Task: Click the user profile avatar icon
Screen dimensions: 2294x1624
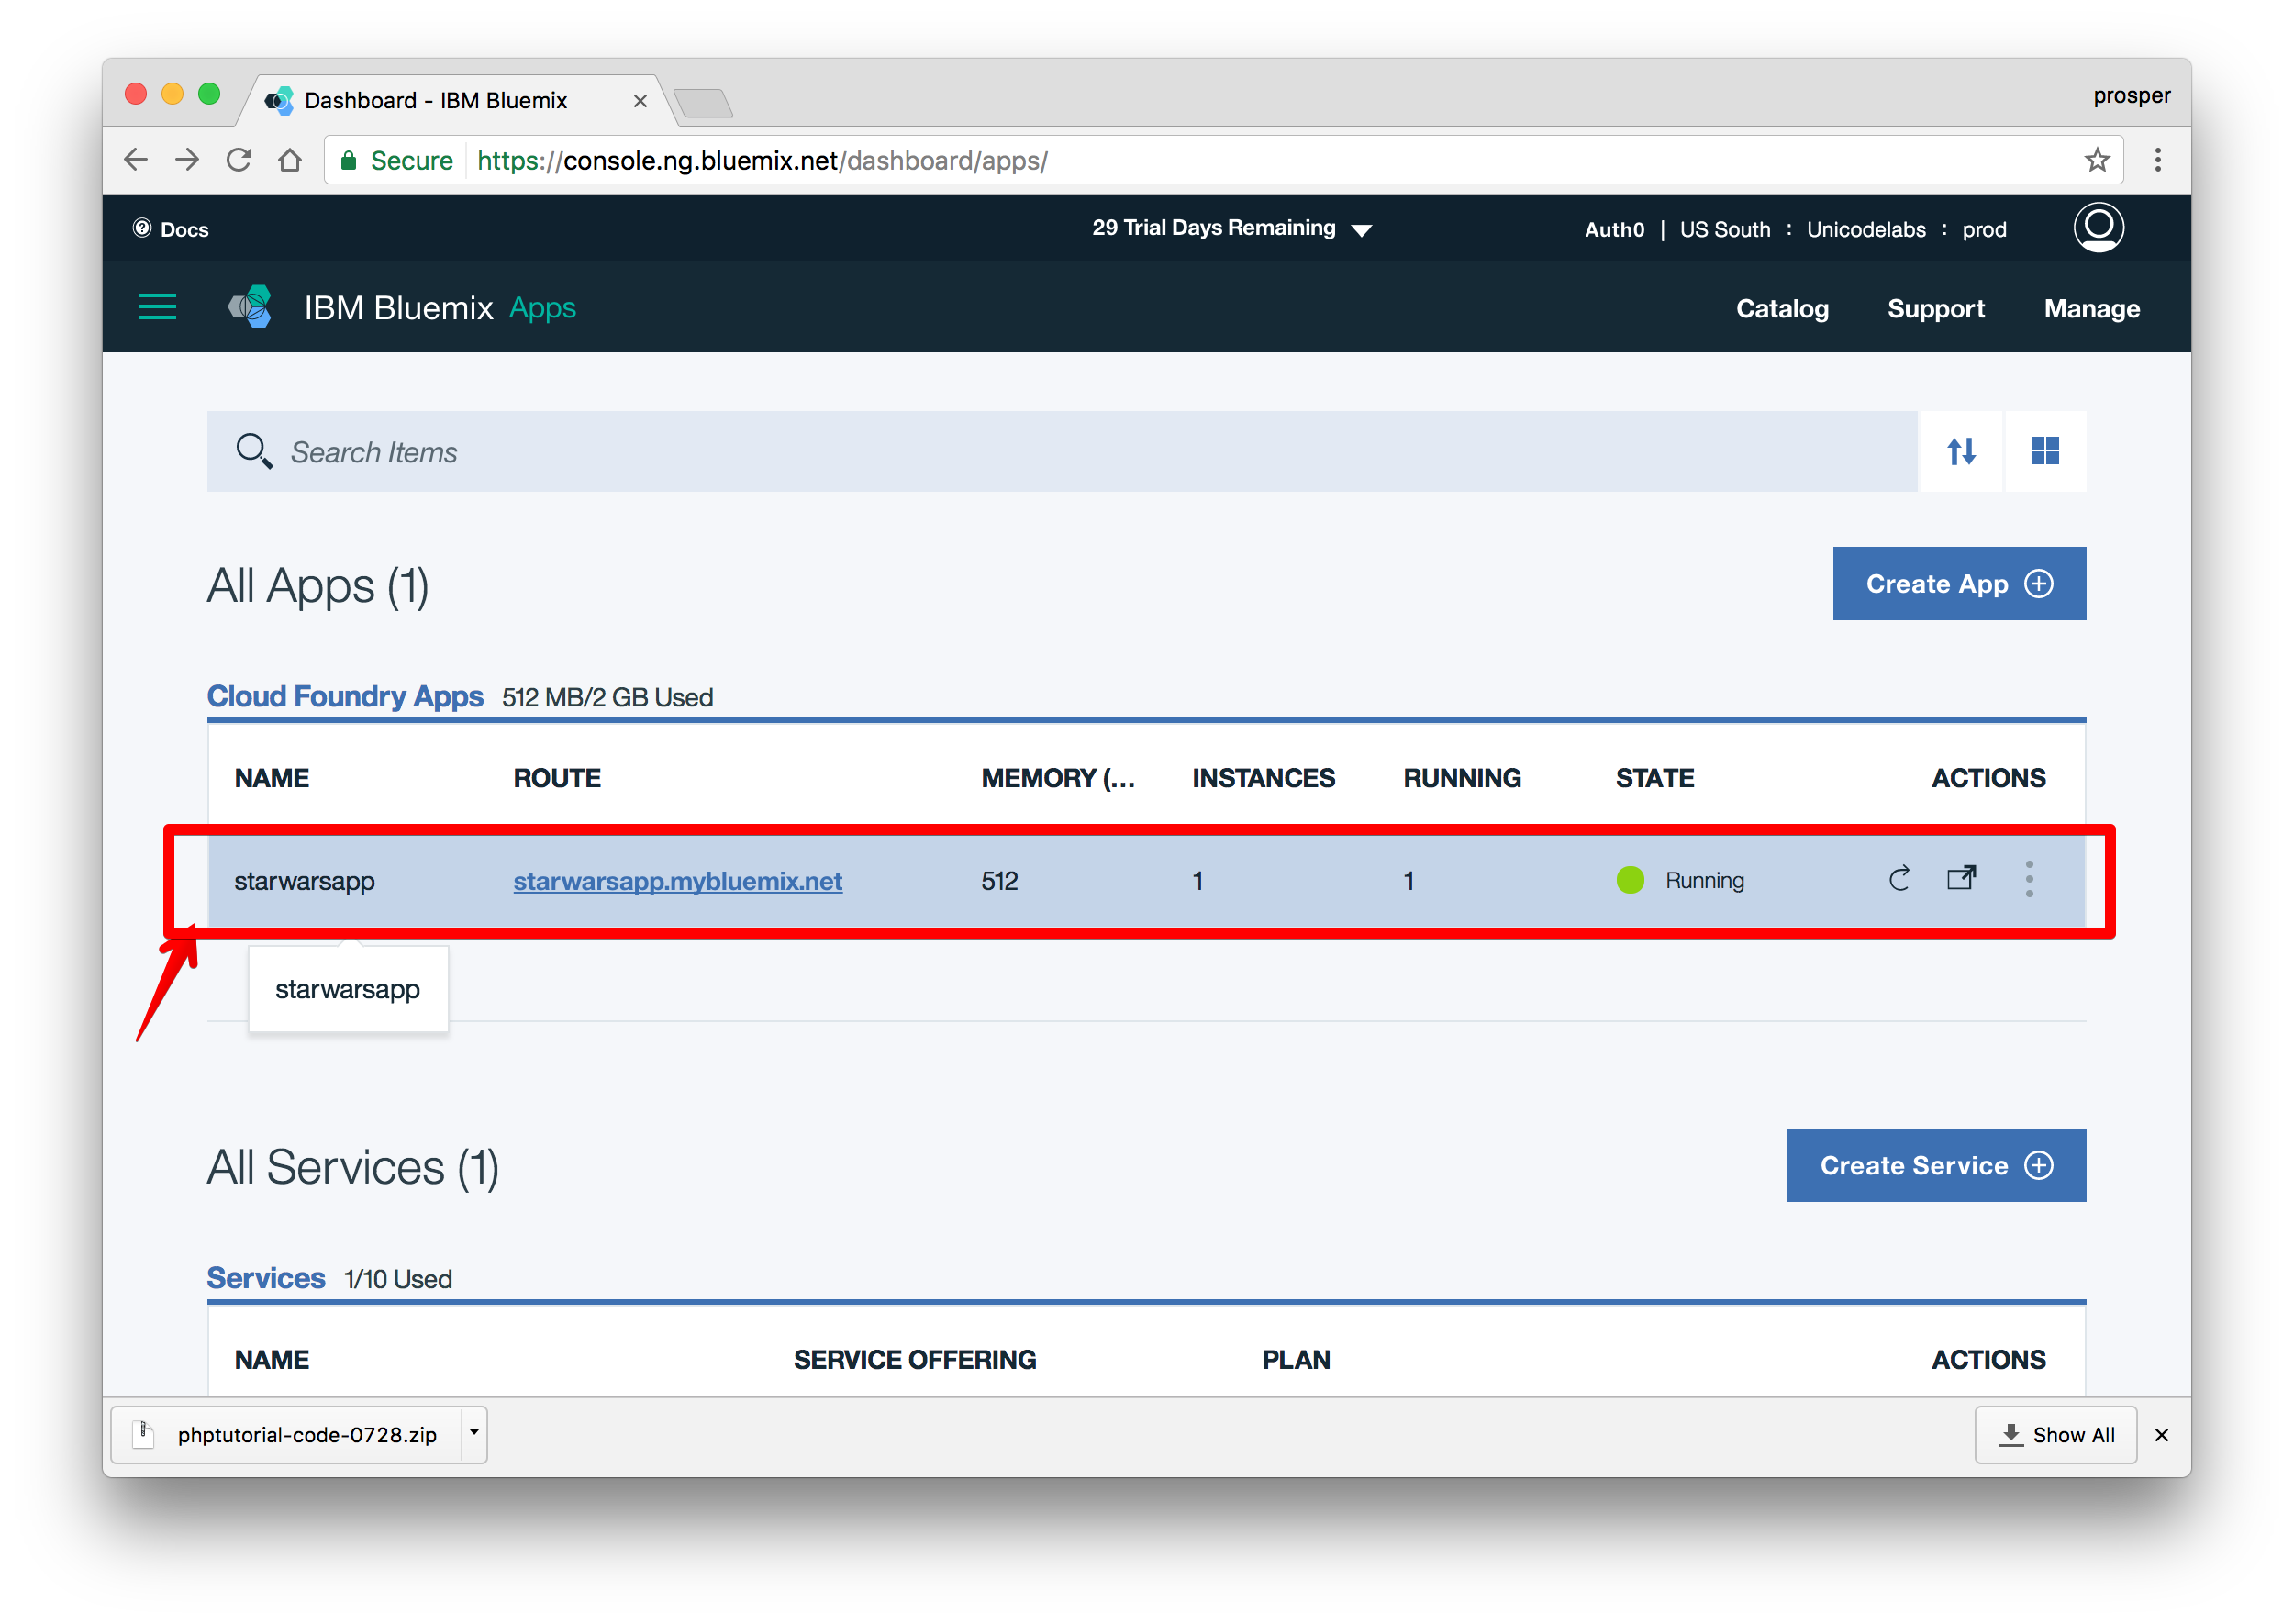Action: [x=2097, y=228]
